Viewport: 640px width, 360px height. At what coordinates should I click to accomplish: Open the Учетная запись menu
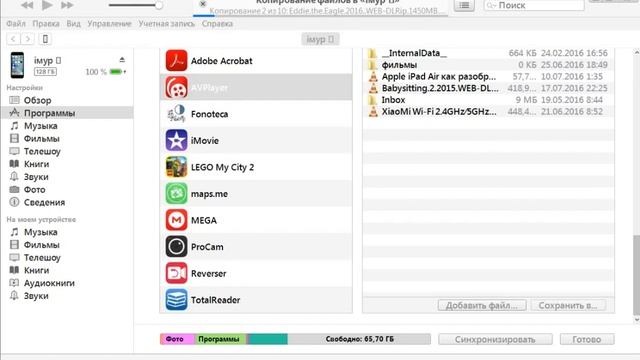[x=166, y=24]
